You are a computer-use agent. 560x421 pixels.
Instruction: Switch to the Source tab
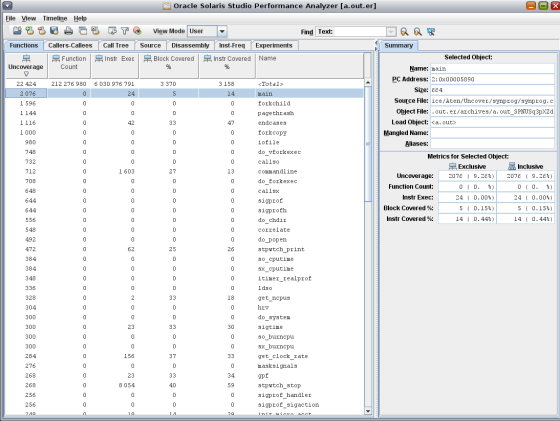point(150,45)
